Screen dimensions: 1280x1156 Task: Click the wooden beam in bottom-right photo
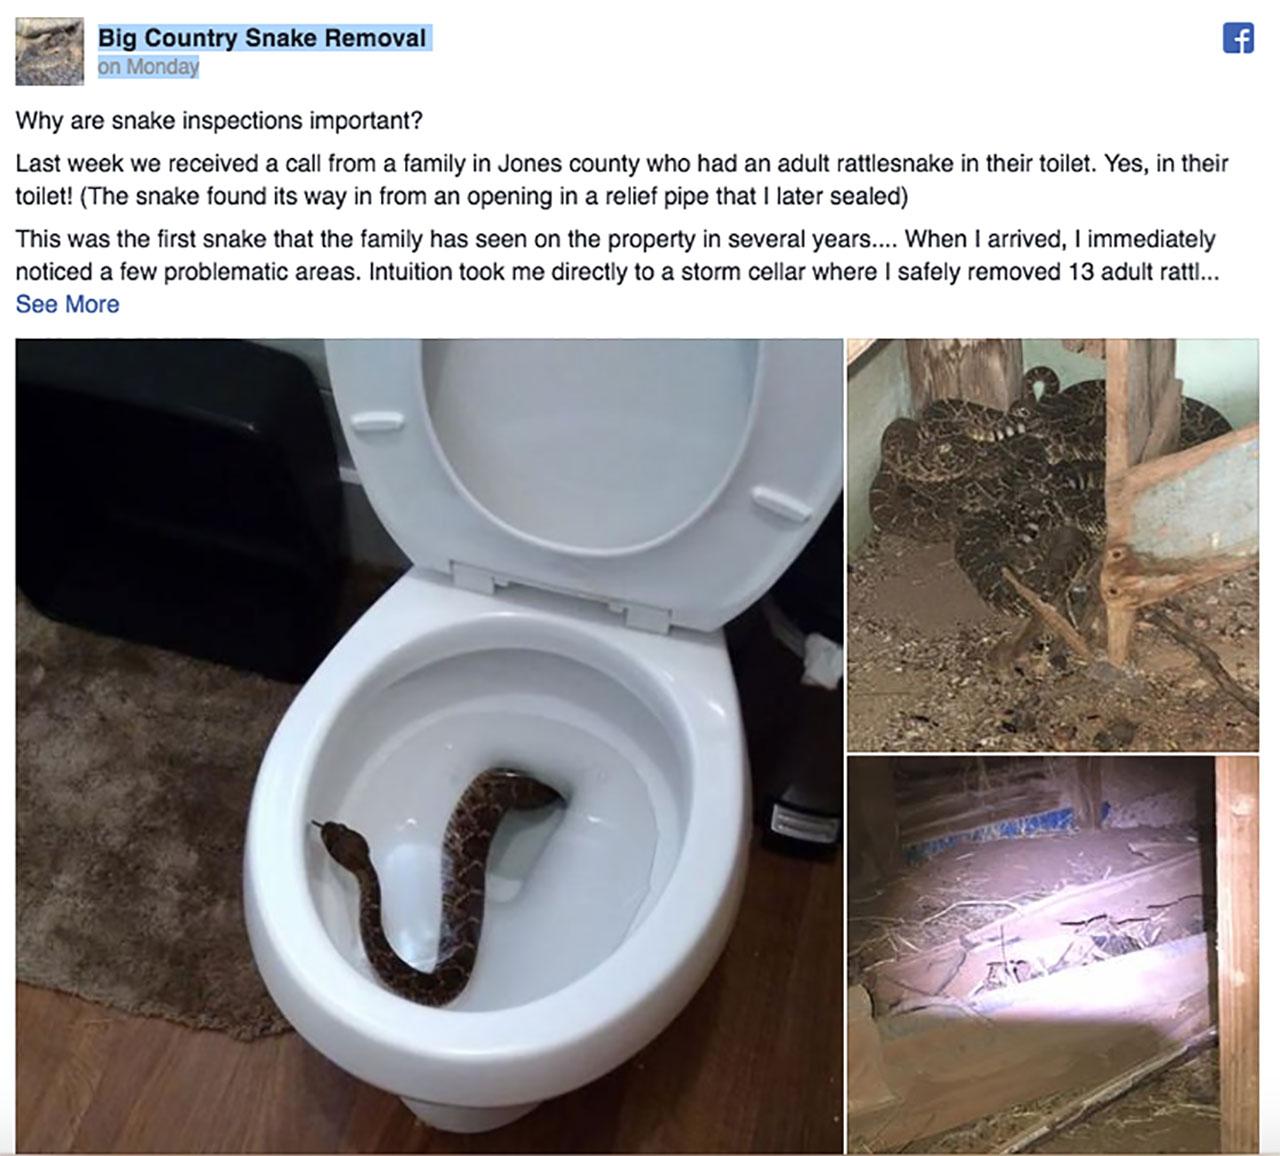coord(1237,950)
